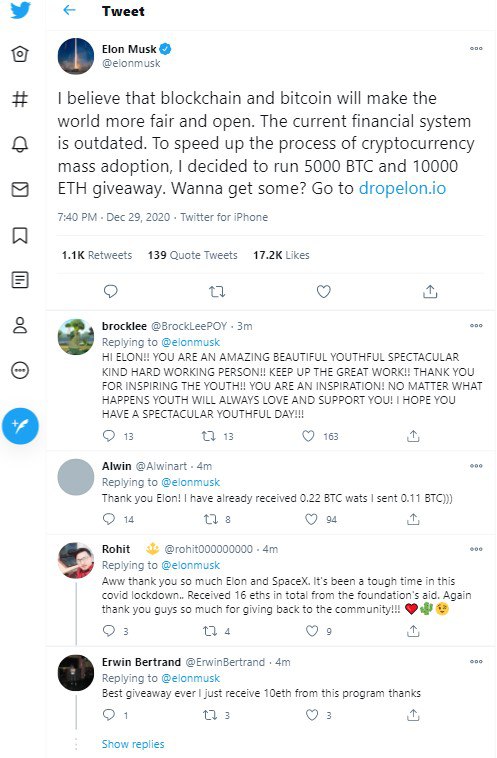Viewport: 497px width, 758px height.
Task: Open the Bookmarks icon in sidebar
Action: click(20, 235)
